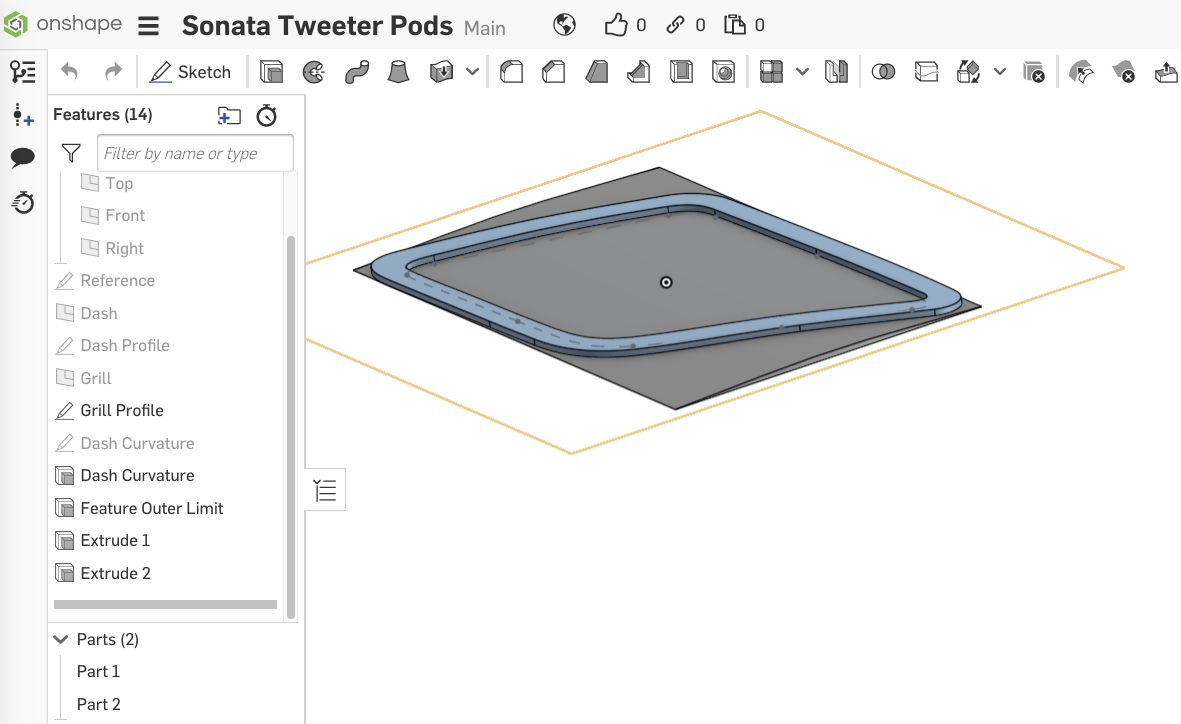The height and width of the screenshot is (724, 1181).
Task: Select the Hole tool
Action: click(x=724, y=72)
